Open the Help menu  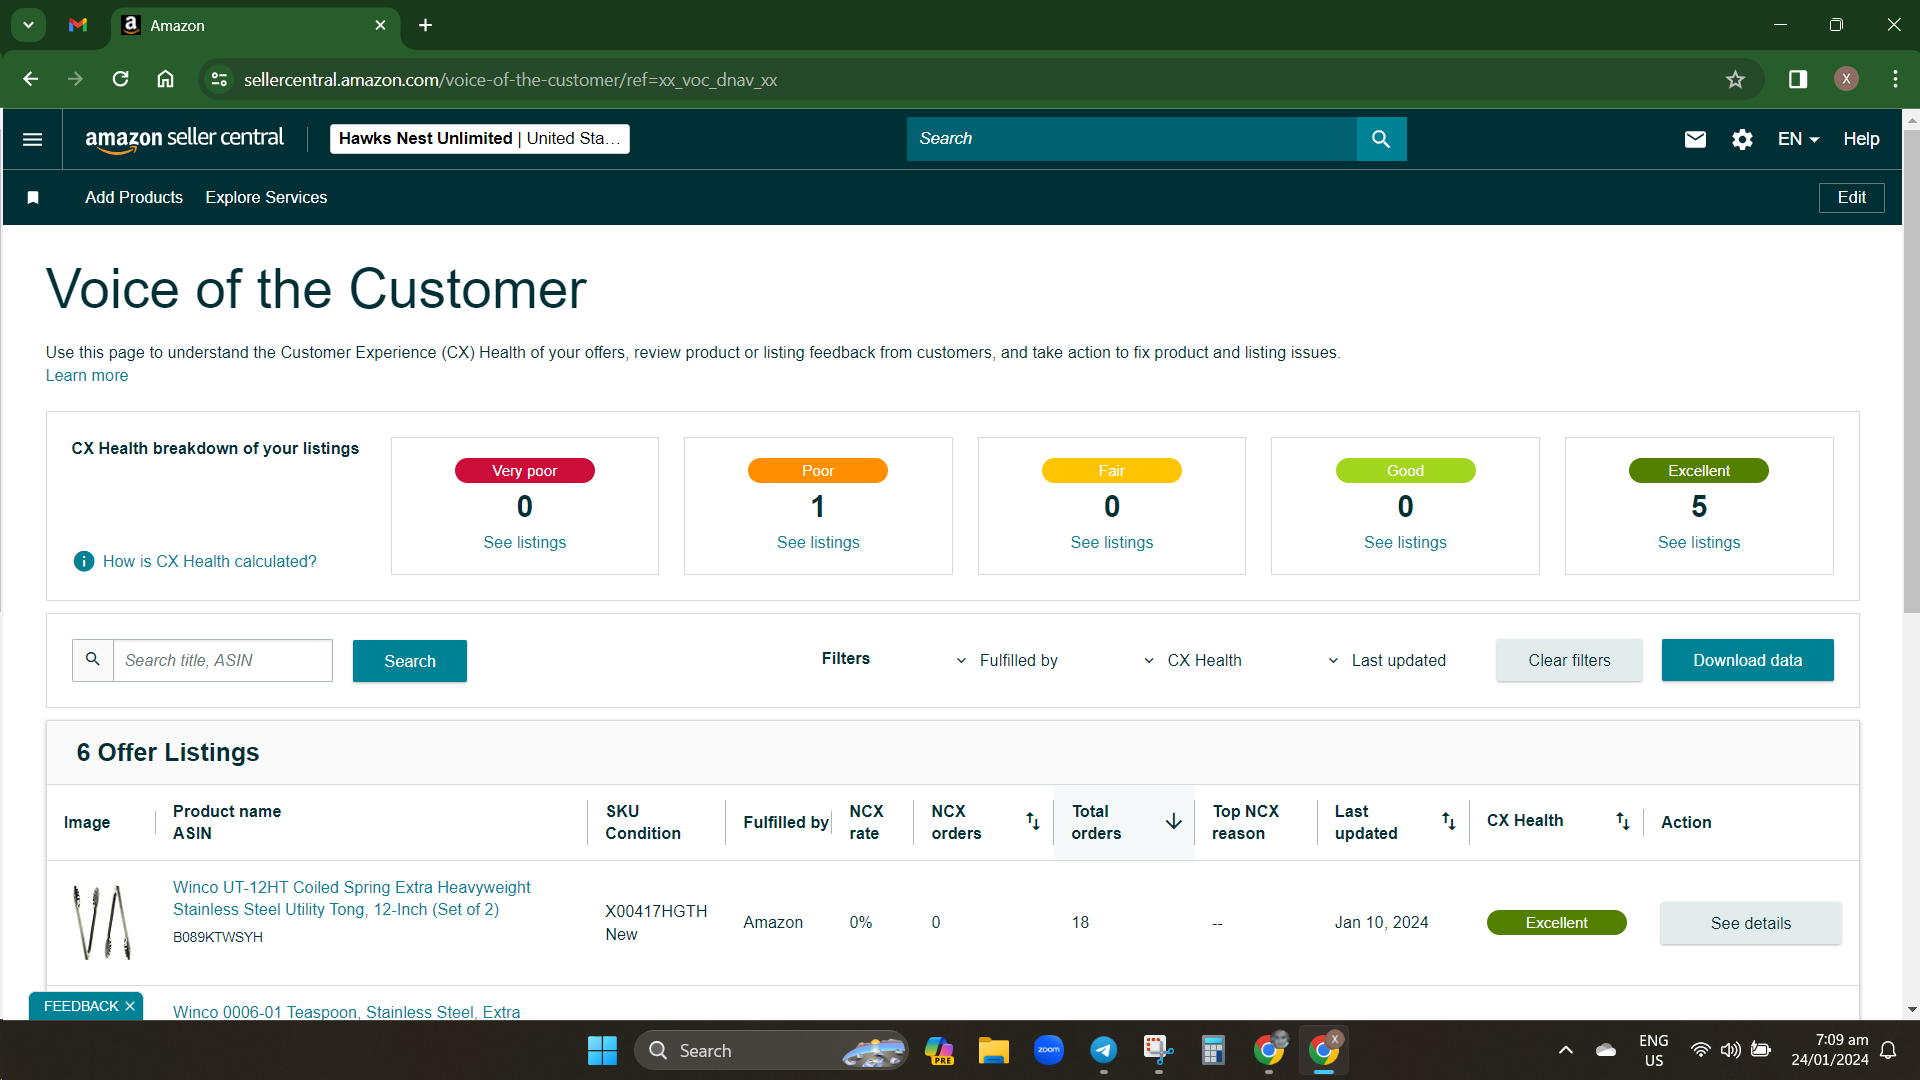[x=1861, y=139]
